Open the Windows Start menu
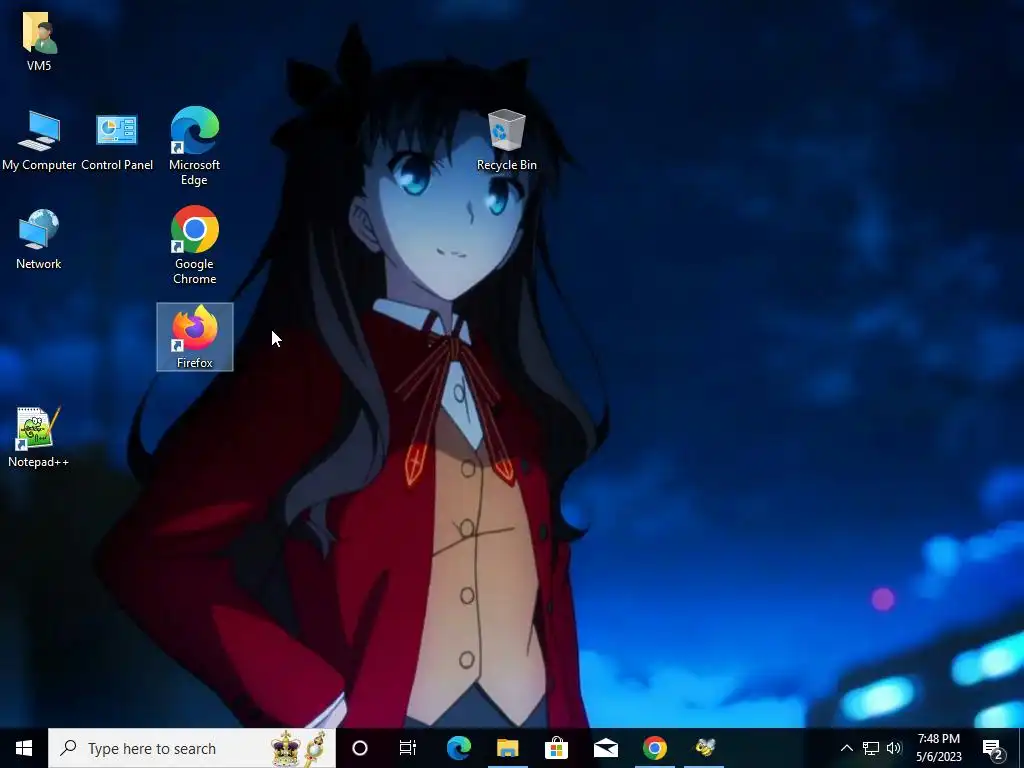 click(24, 748)
